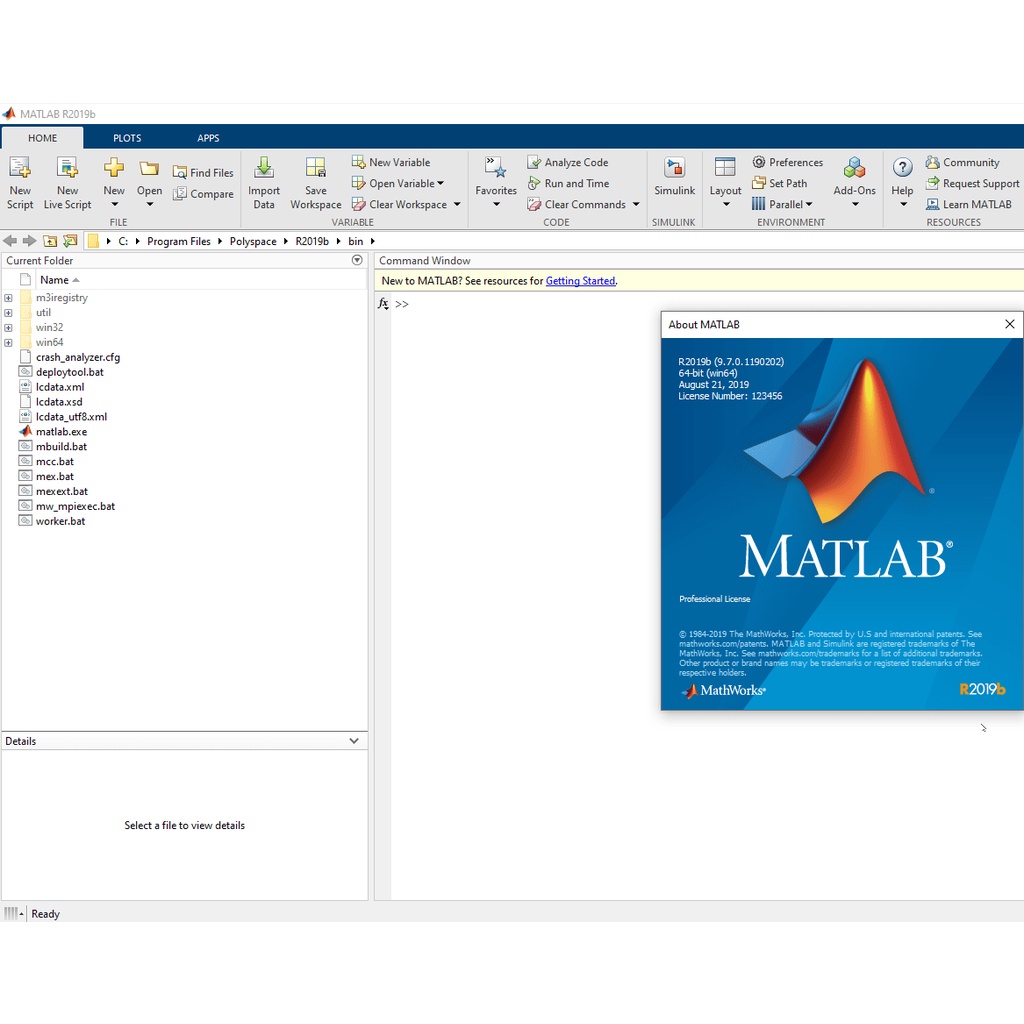The image size is (1024, 1024).
Task: Select mw_mpiexec.bat file
Action: 75,506
